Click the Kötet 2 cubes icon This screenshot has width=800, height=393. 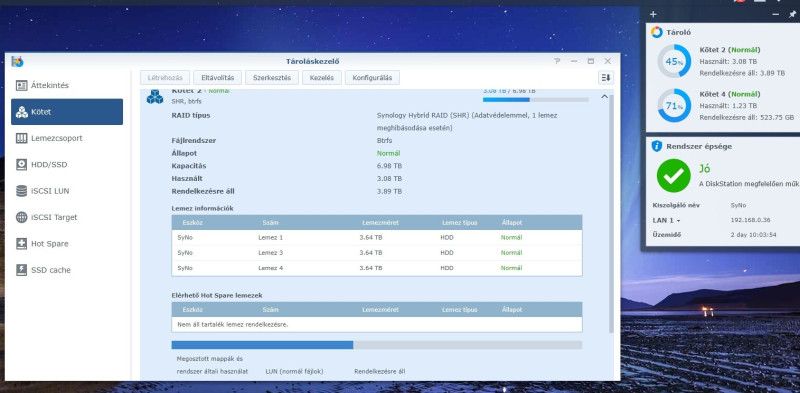[155, 96]
